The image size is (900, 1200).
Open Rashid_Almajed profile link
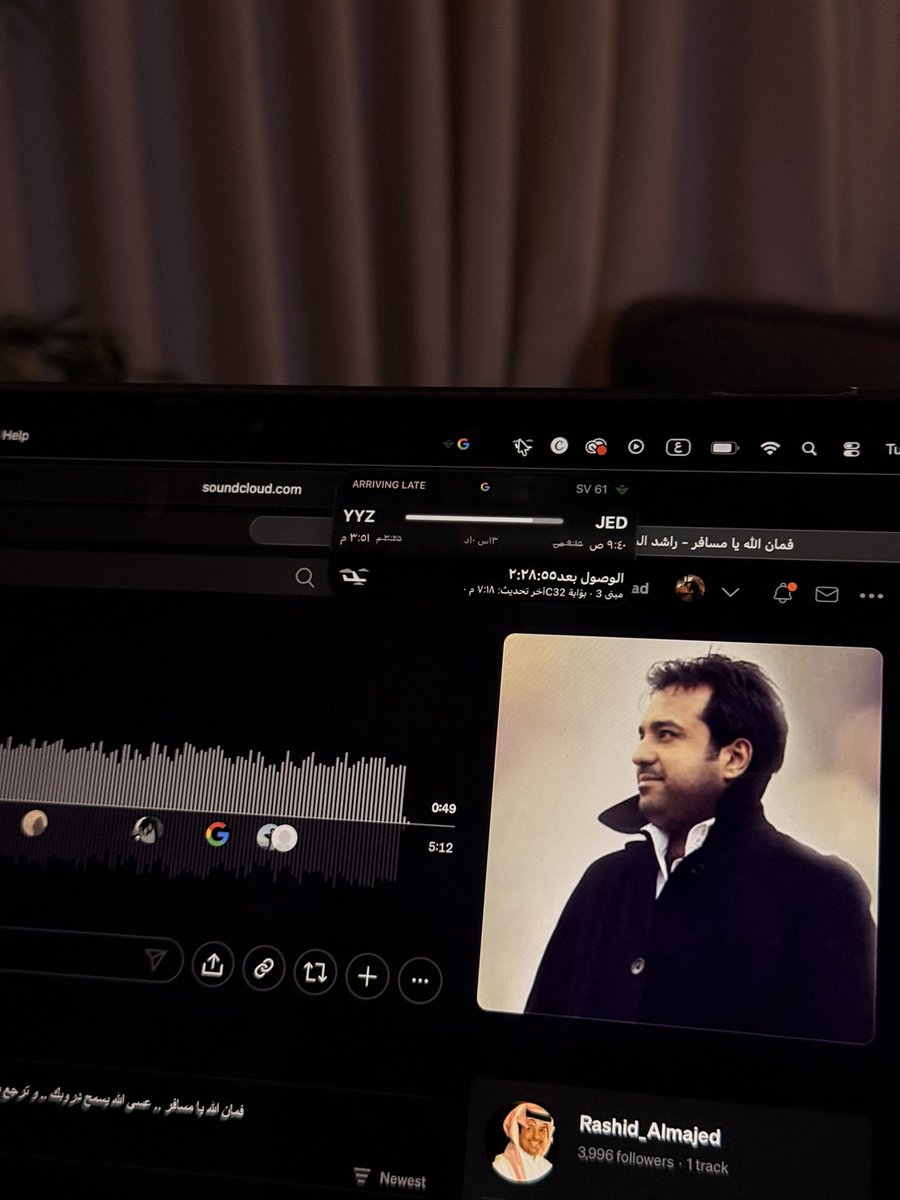click(x=650, y=1133)
